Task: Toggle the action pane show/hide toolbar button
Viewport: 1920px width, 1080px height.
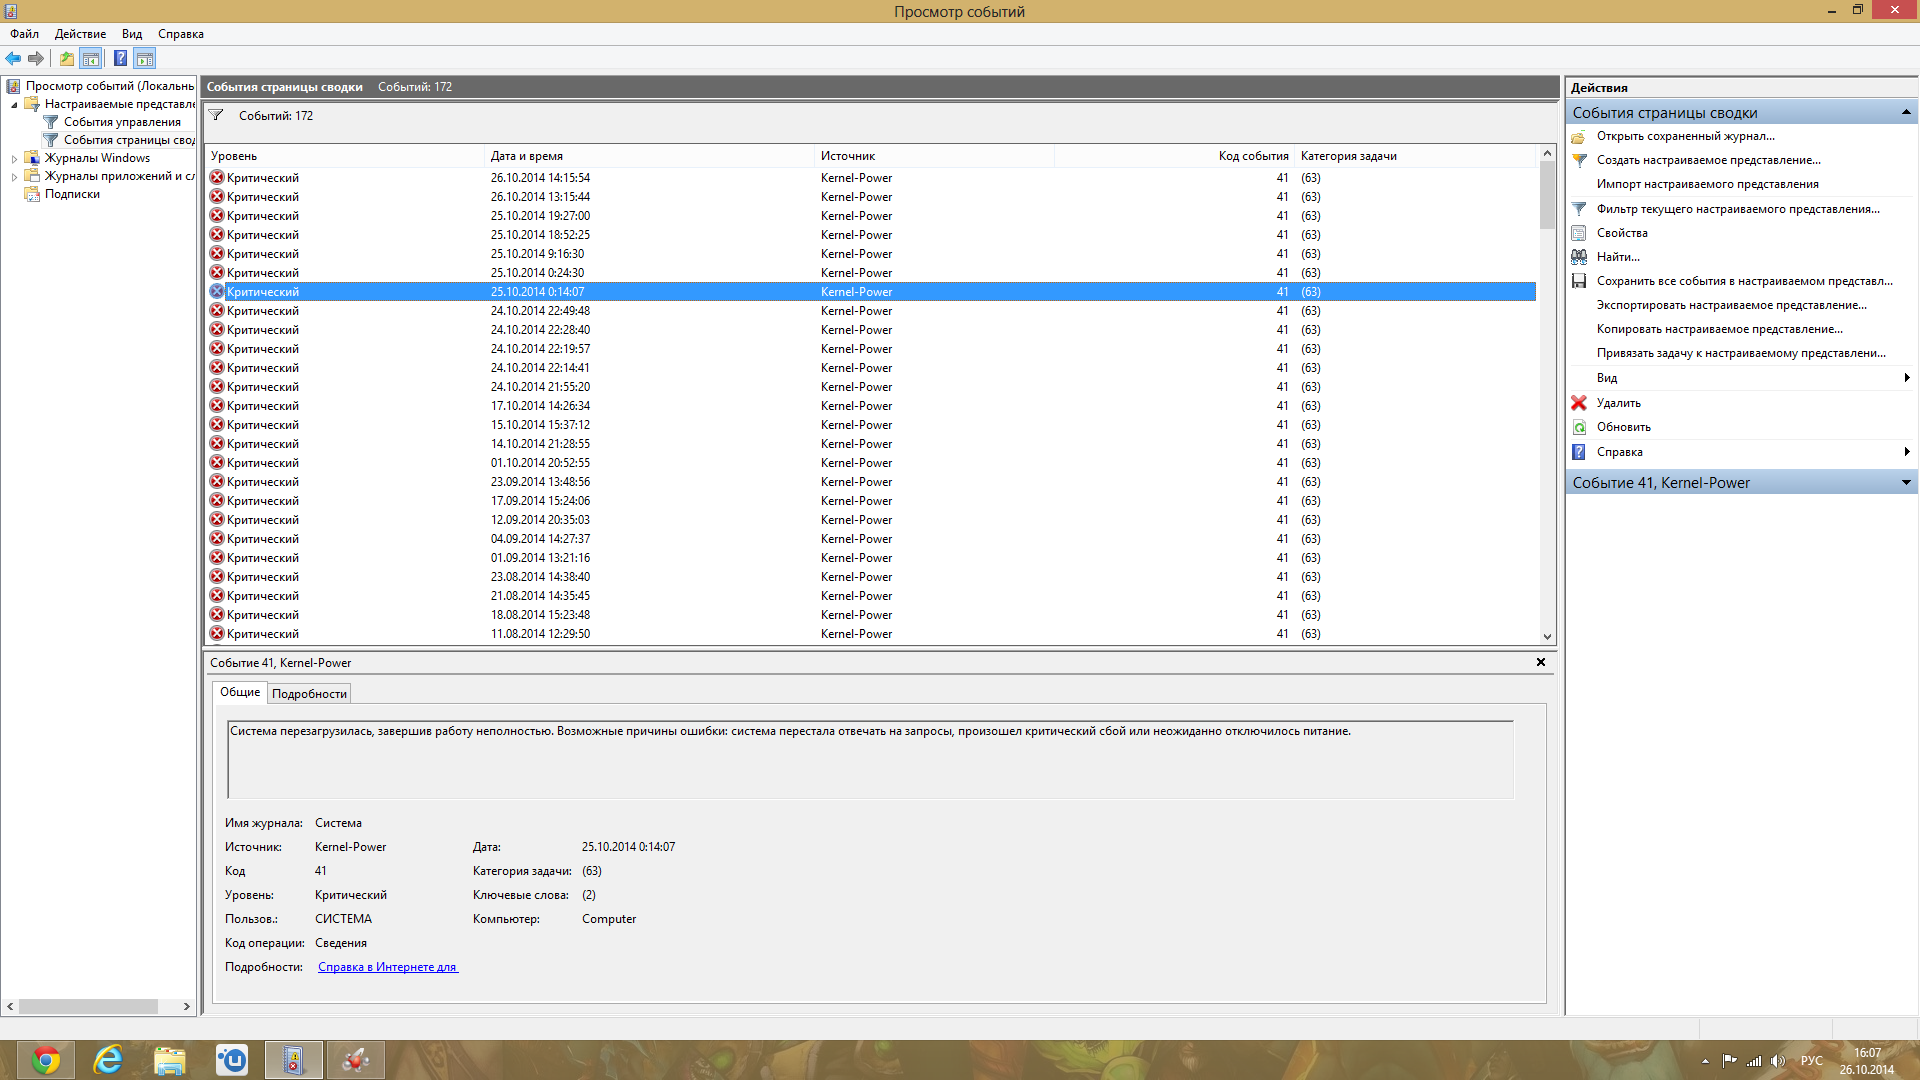Action: click(x=145, y=58)
